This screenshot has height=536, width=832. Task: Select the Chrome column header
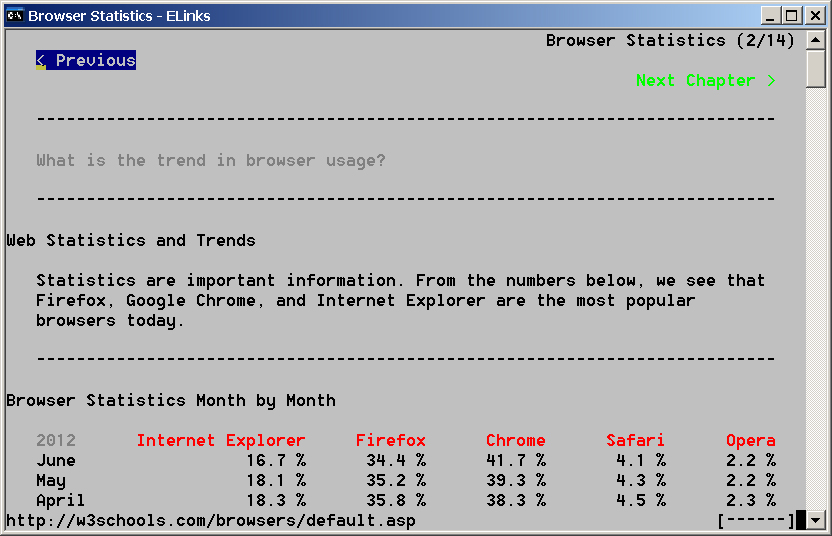pos(516,440)
